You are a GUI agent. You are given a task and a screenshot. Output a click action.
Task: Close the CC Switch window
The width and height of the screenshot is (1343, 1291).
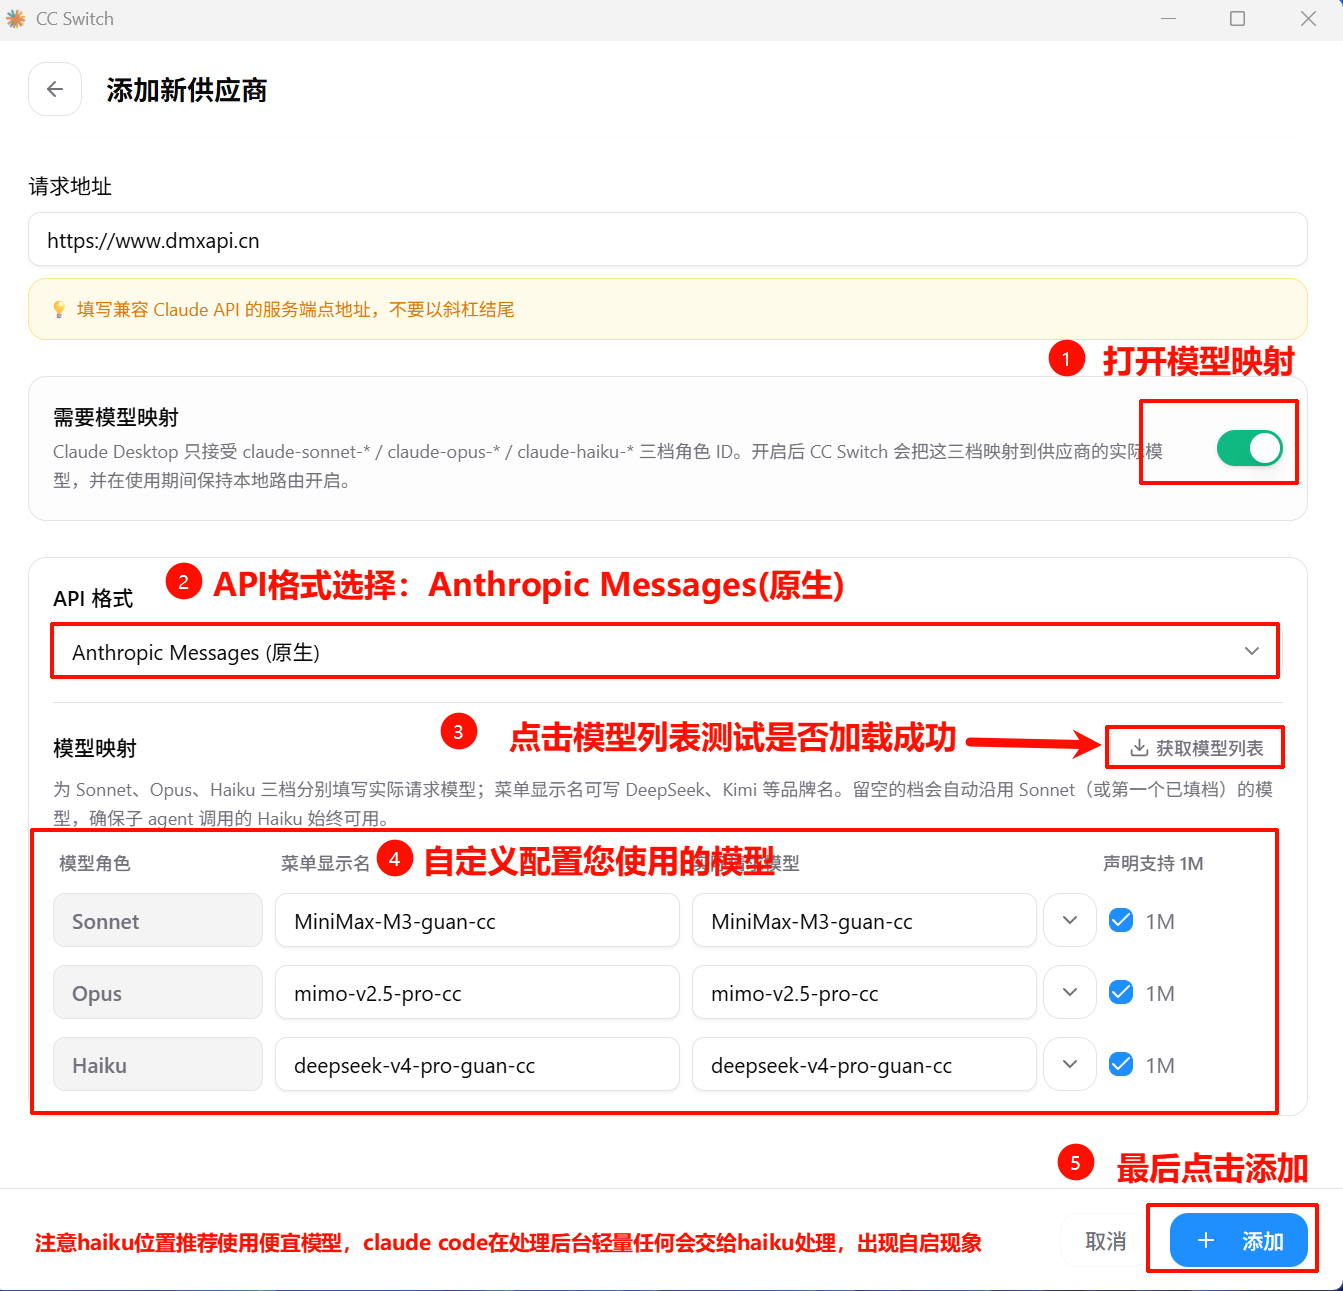point(1308,19)
